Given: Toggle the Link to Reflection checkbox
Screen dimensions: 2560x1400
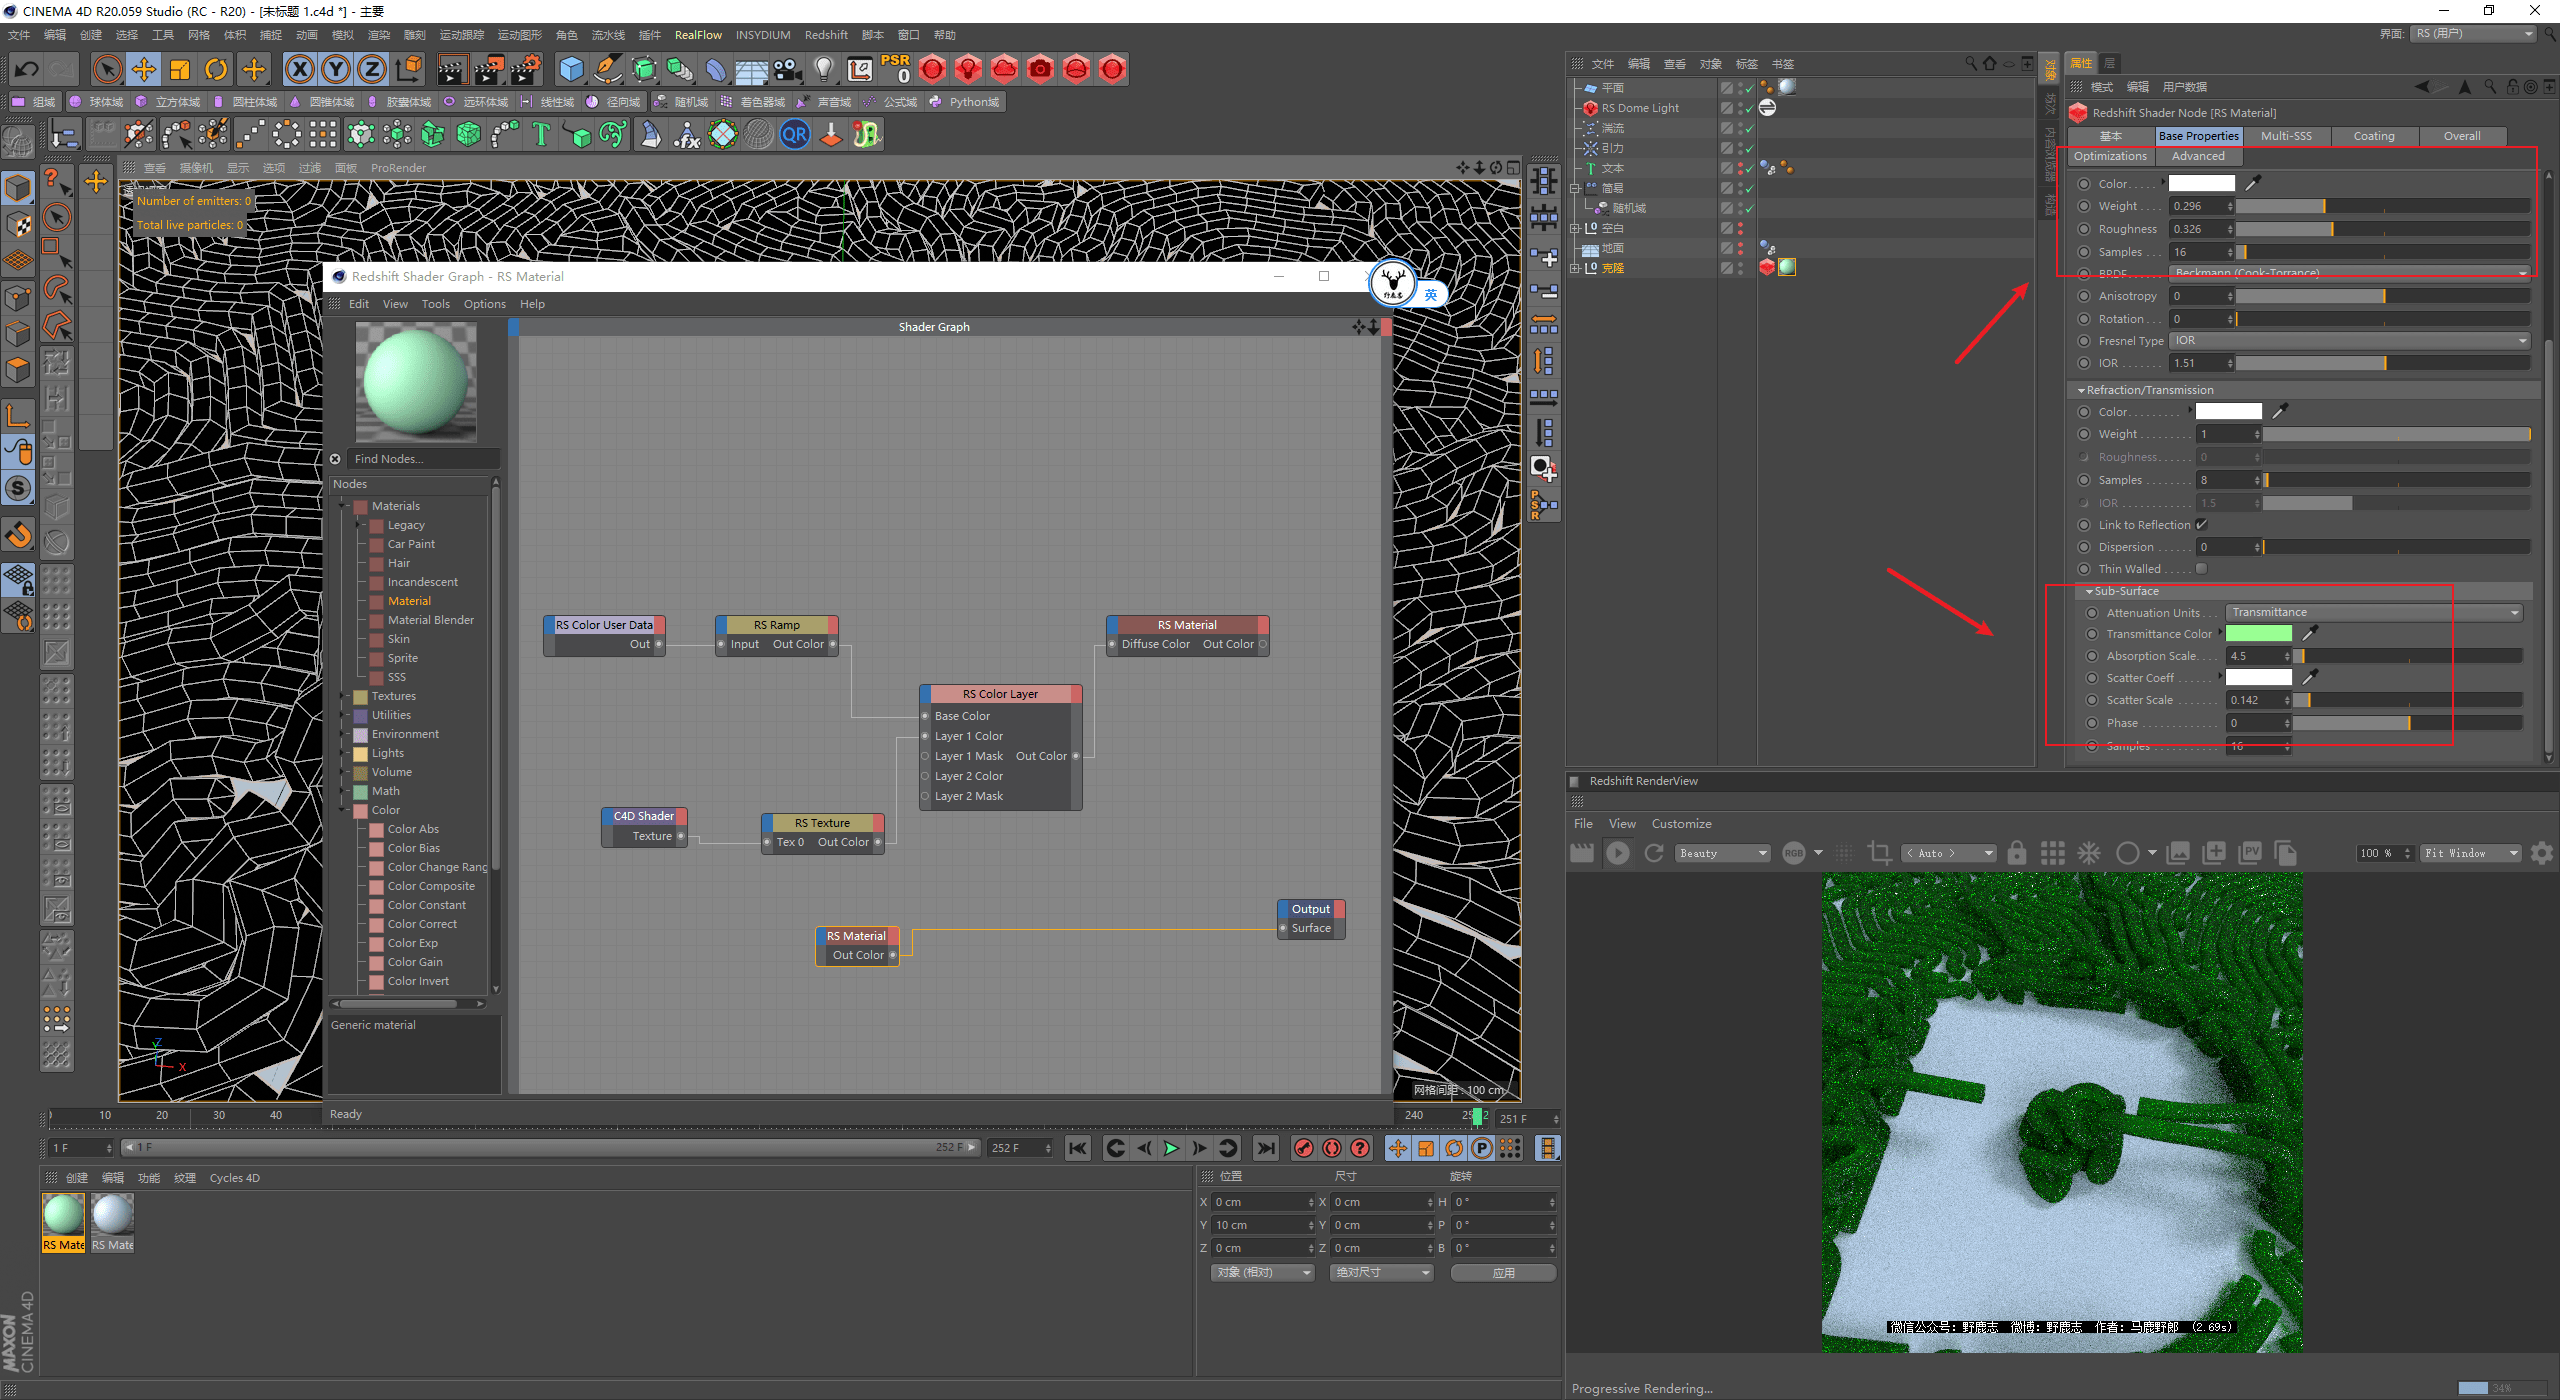Looking at the screenshot, I should pos(2201,525).
